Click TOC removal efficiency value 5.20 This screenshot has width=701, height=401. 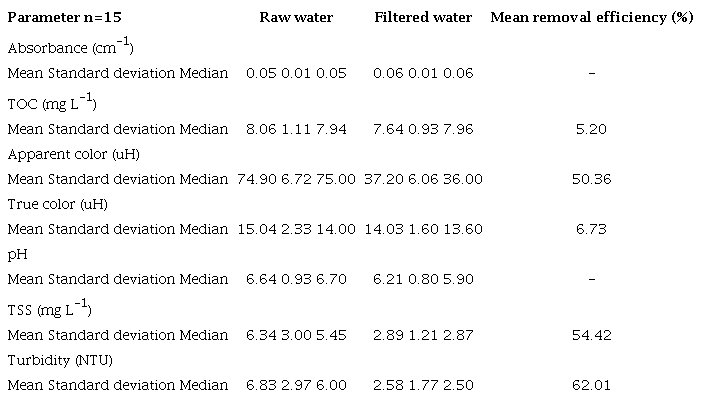point(592,129)
